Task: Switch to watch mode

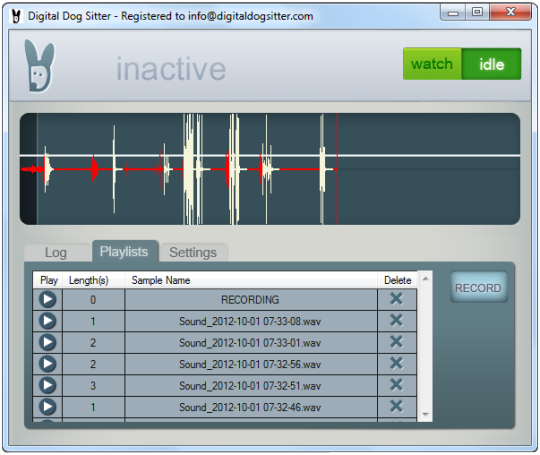Action: (x=432, y=64)
